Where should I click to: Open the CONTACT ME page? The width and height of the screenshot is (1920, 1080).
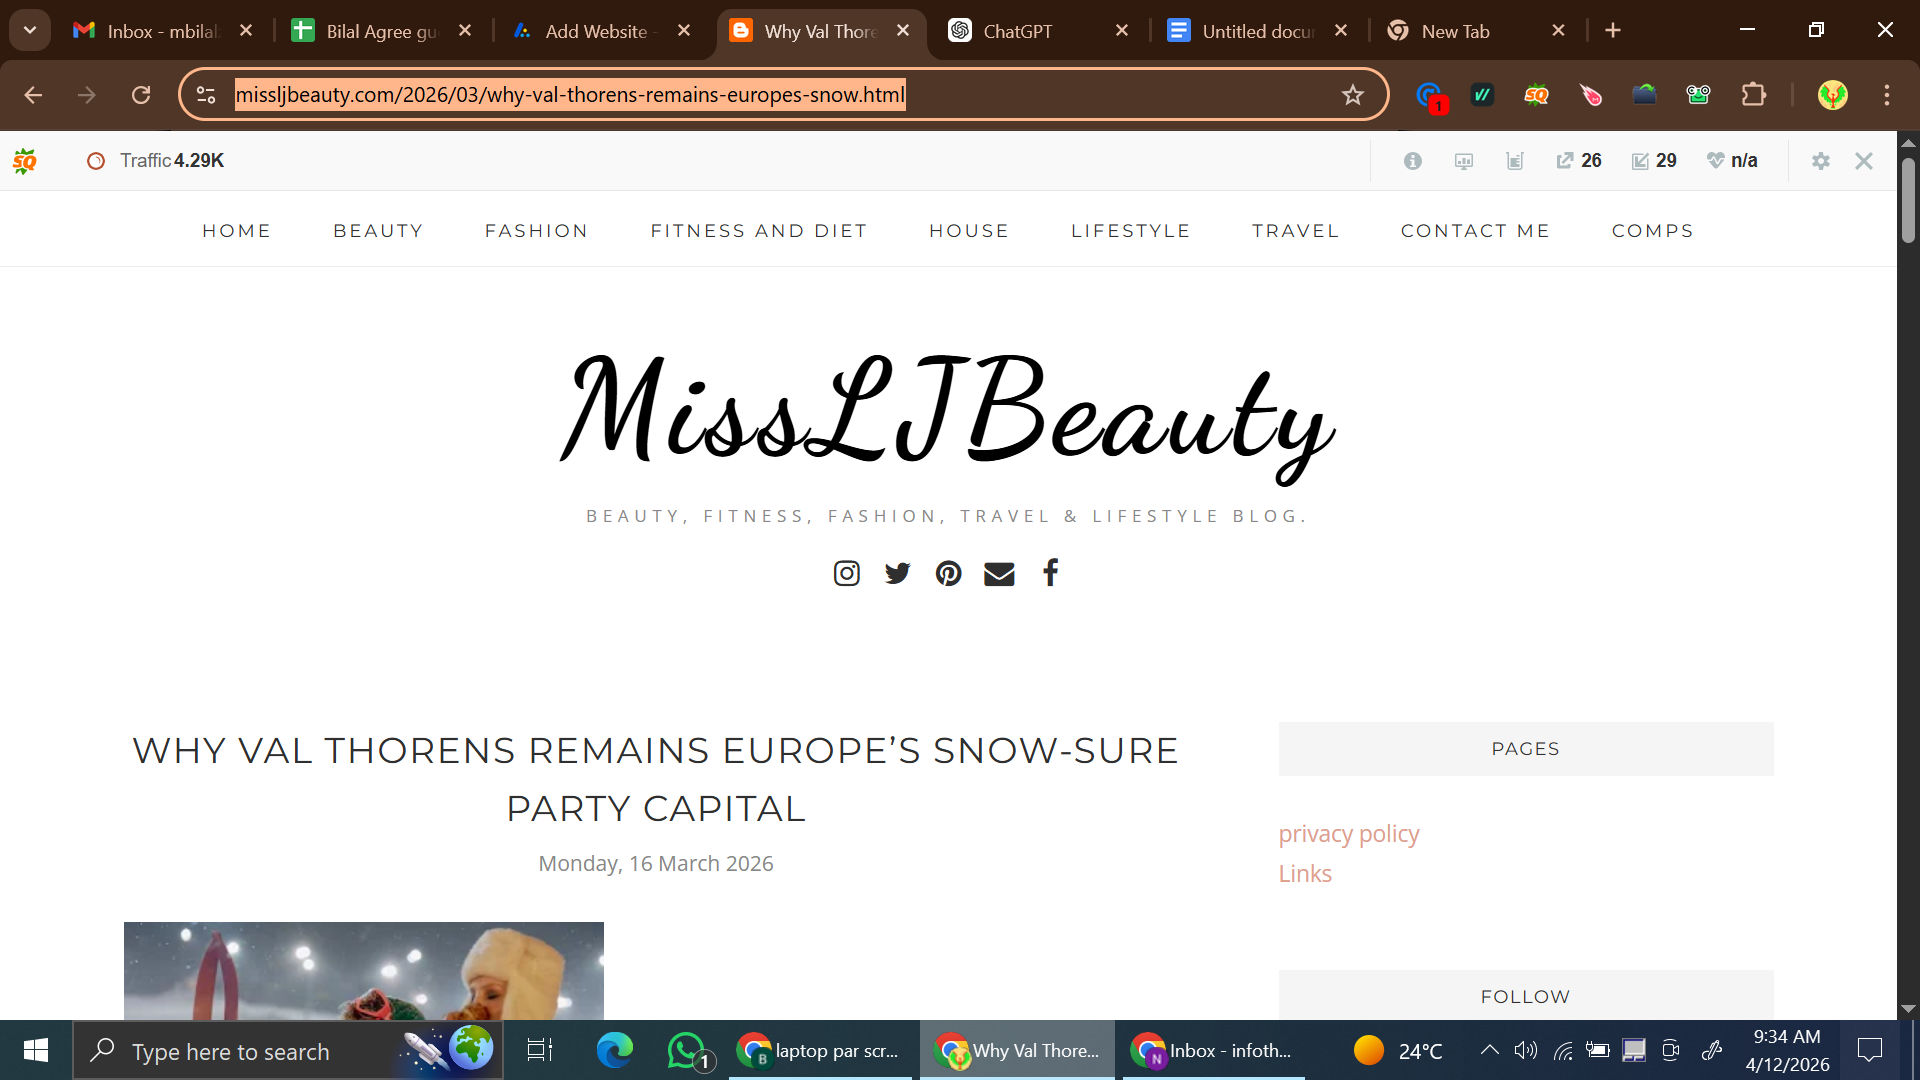click(x=1475, y=231)
